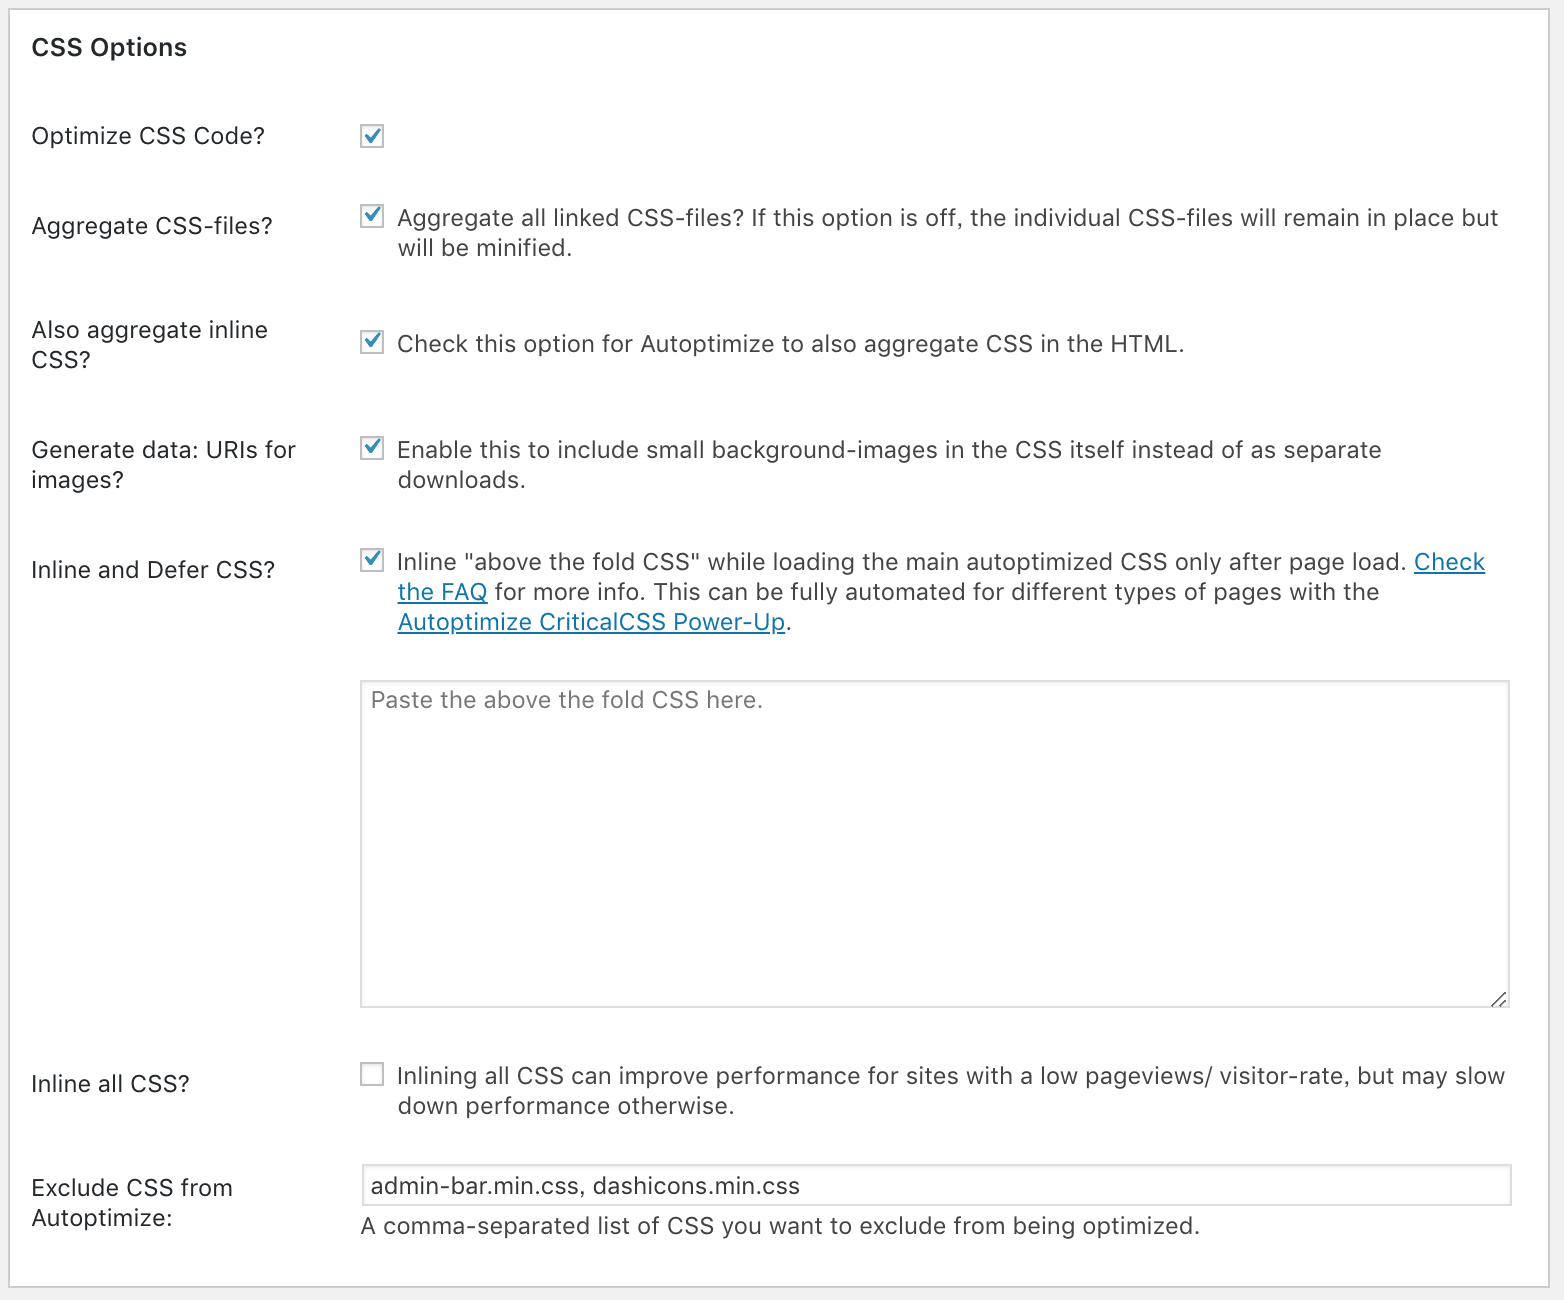Click the "Aggregate CSS-files?" row label
This screenshot has height=1300, width=1564.
152,226
